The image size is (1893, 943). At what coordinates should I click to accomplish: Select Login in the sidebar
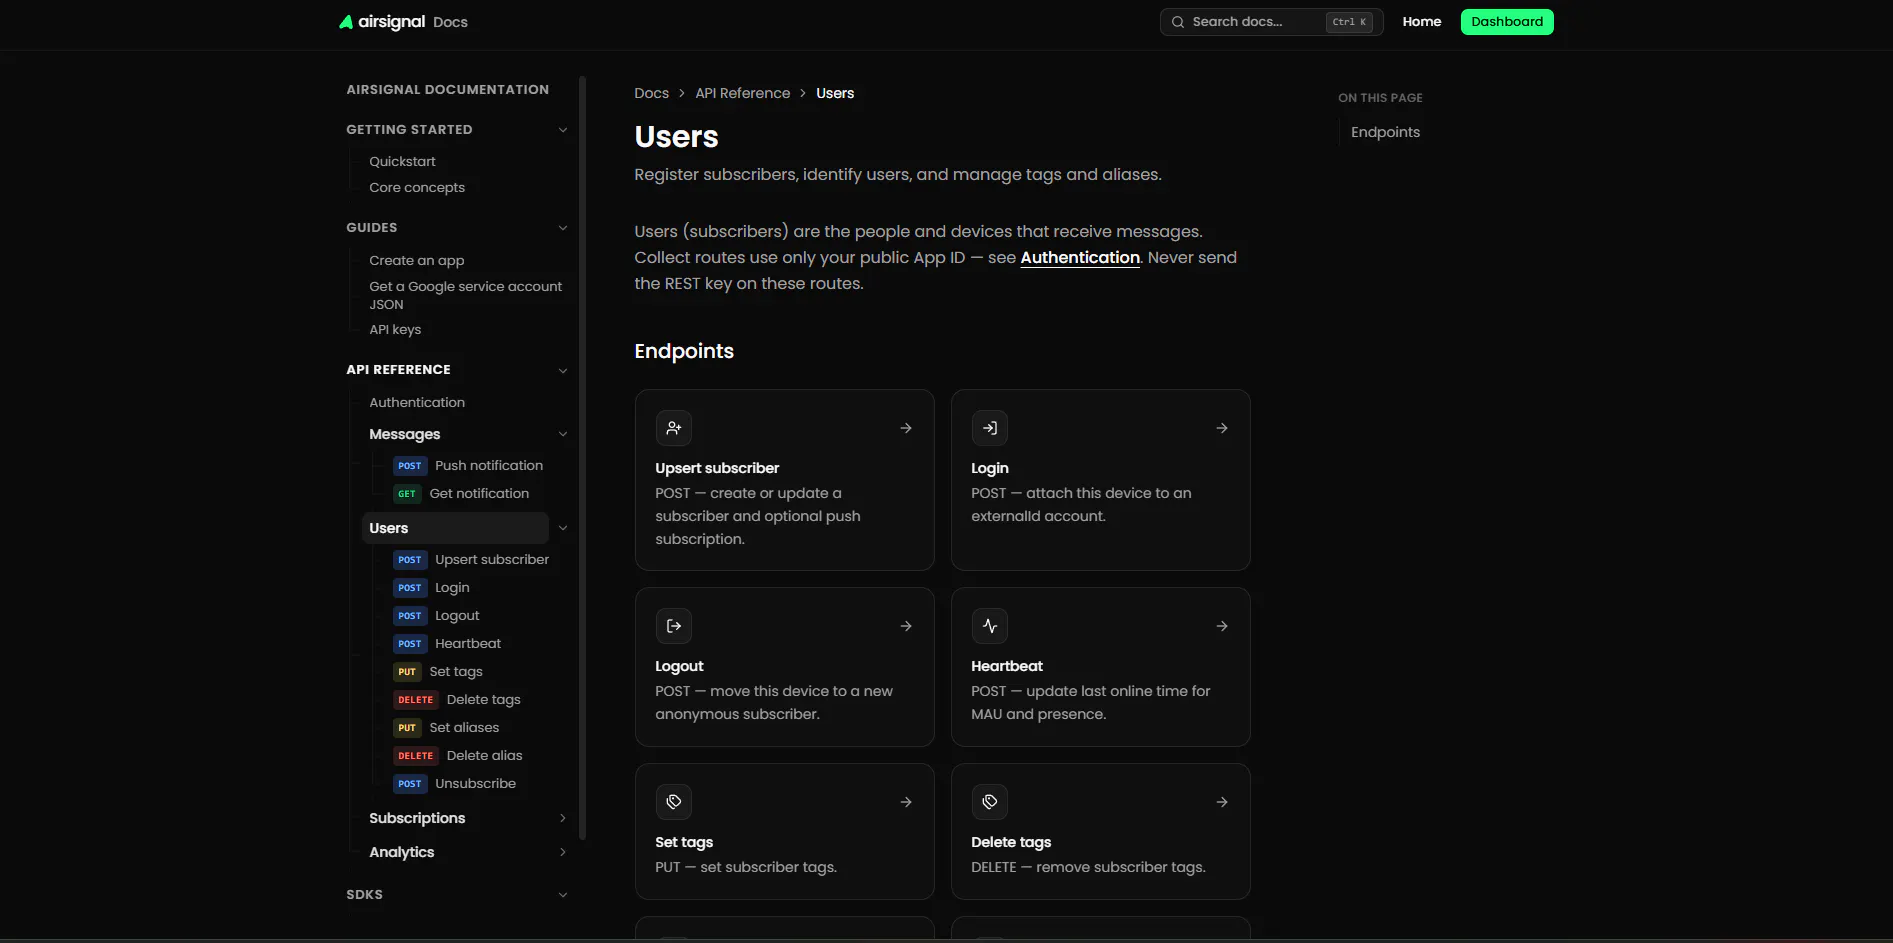click(452, 588)
